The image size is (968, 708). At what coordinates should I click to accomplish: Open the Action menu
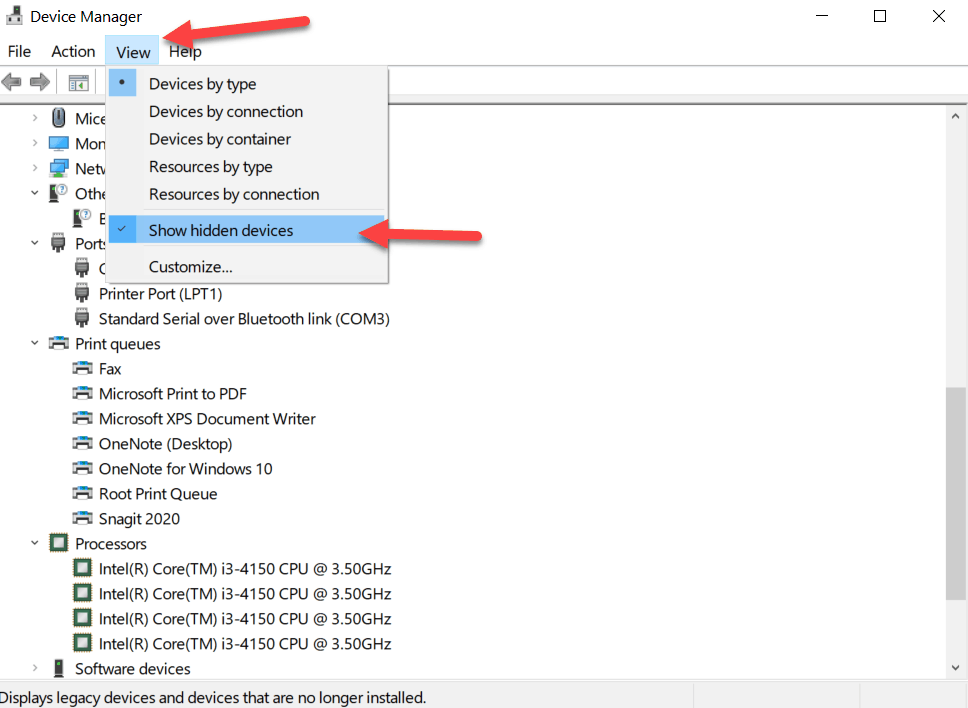pyautogui.click(x=73, y=52)
